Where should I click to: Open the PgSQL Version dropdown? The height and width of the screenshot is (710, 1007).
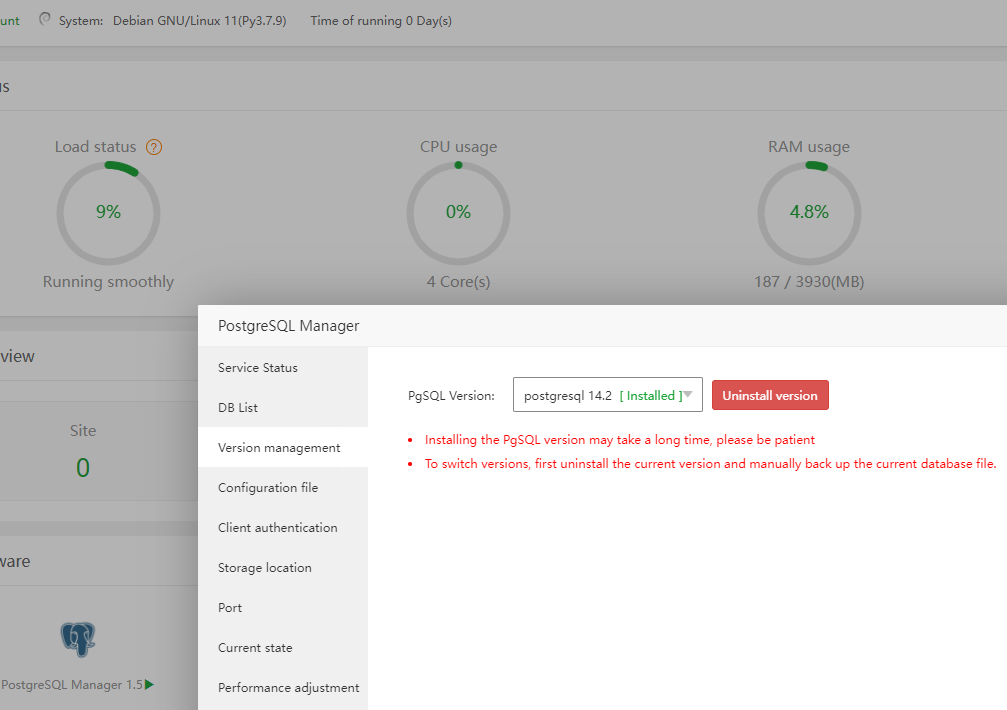[x=608, y=395]
